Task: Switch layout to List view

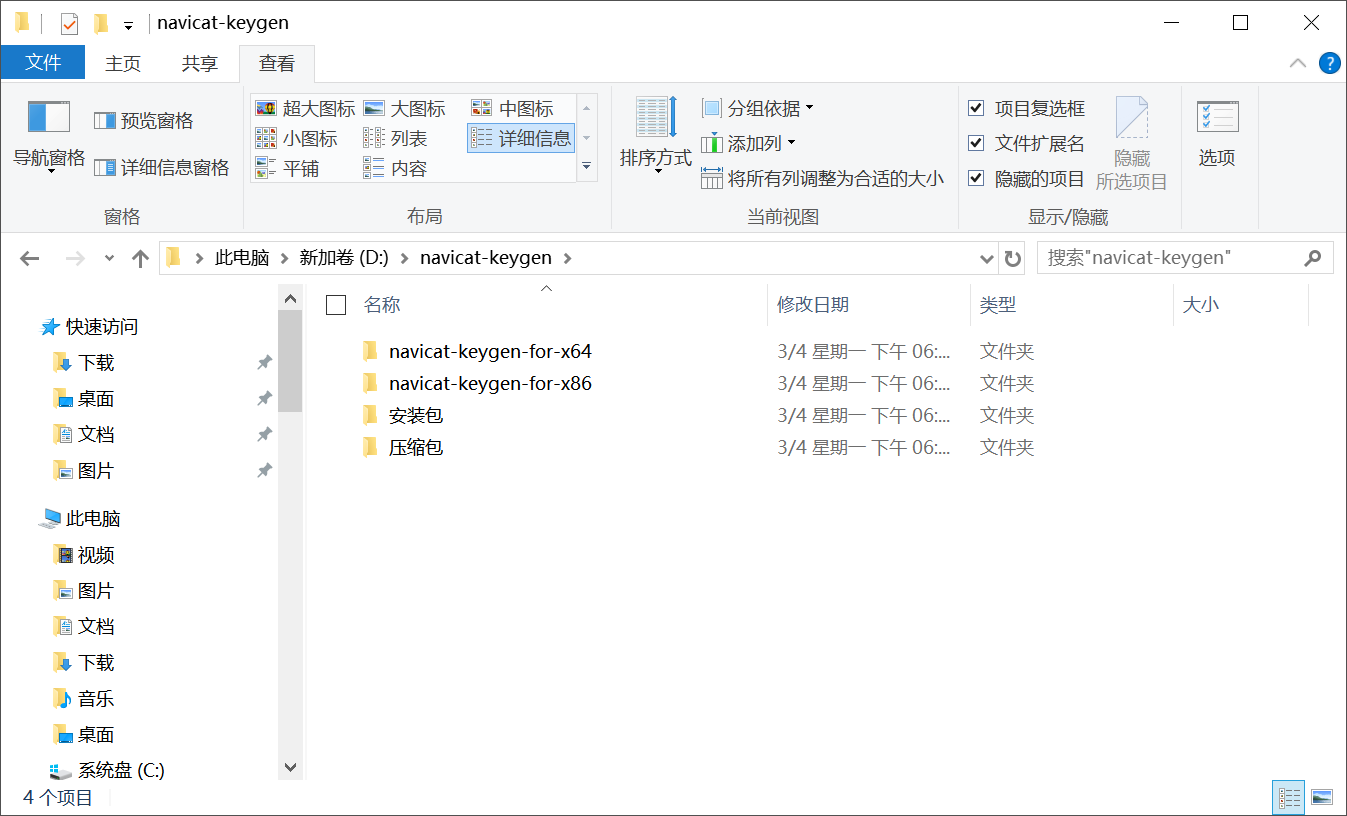Action: pyautogui.click(x=395, y=138)
